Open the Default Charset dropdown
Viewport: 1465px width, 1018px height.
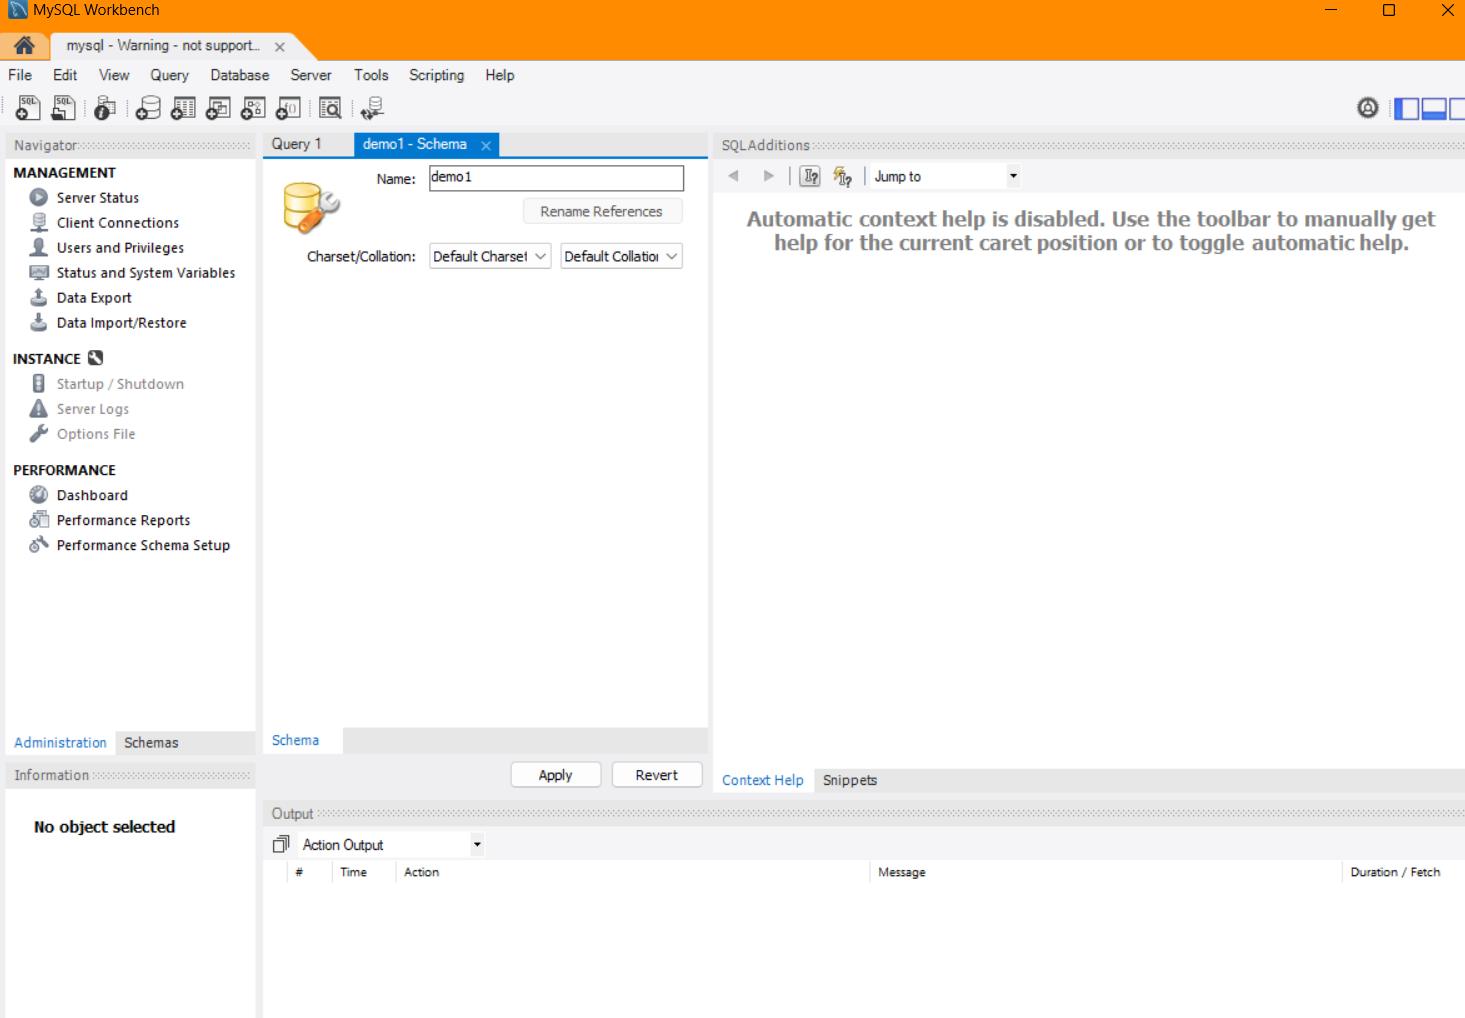tap(490, 256)
